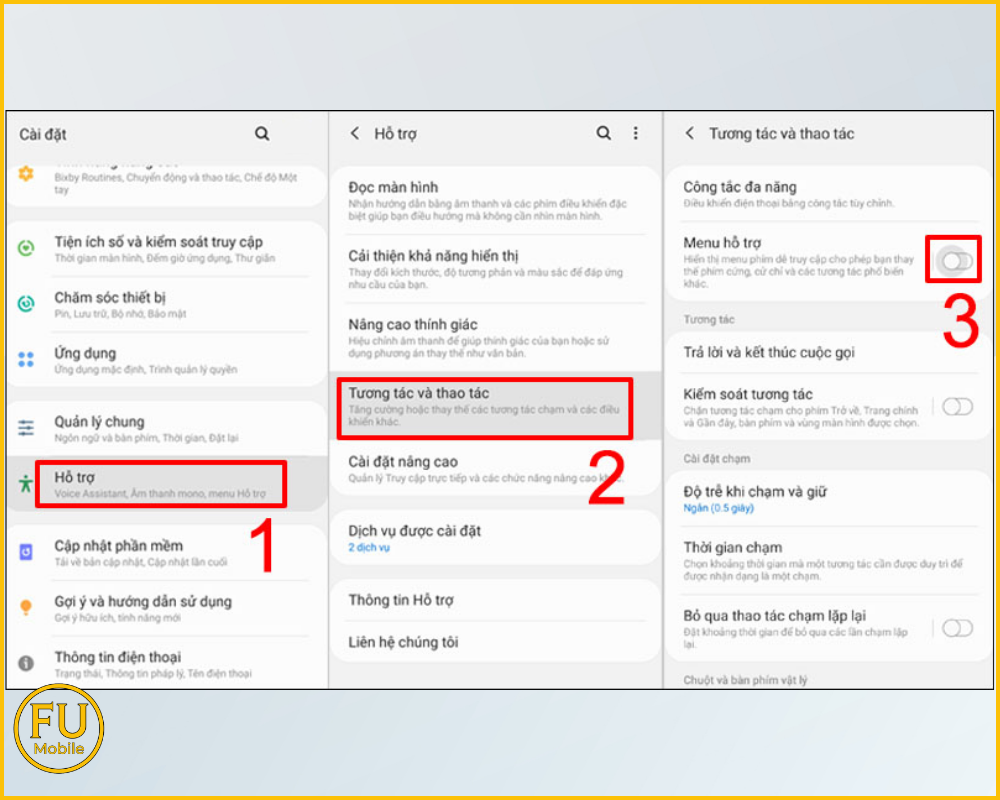Click the search icon in Cài đặt header
The height and width of the screenshot is (800, 1000).
coord(262,134)
